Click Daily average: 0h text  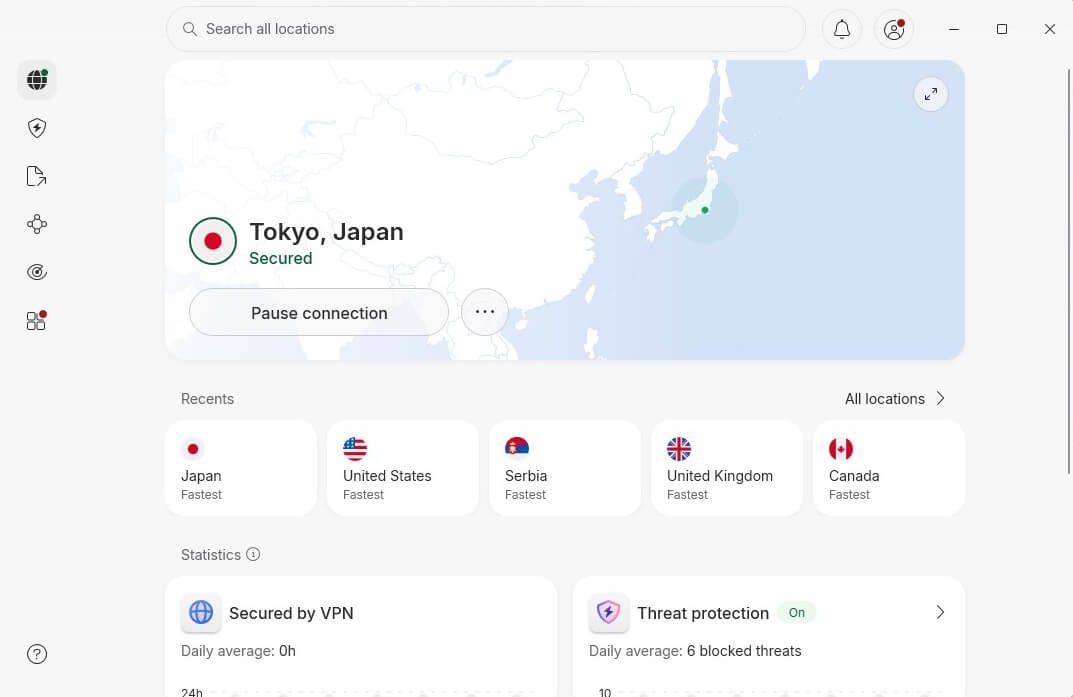point(238,651)
